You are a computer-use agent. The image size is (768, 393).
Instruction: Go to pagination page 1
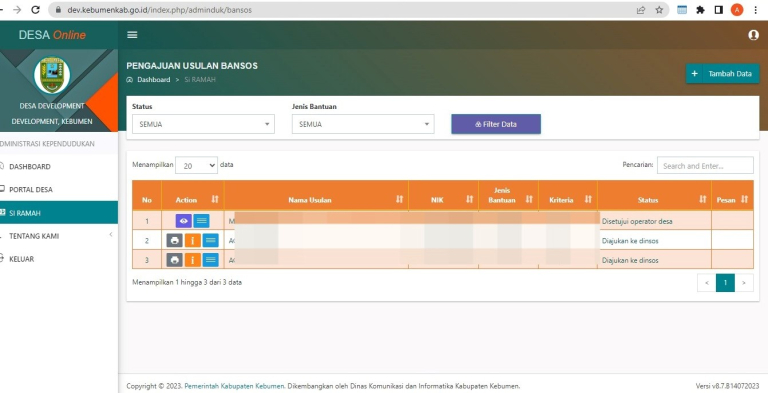725,282
